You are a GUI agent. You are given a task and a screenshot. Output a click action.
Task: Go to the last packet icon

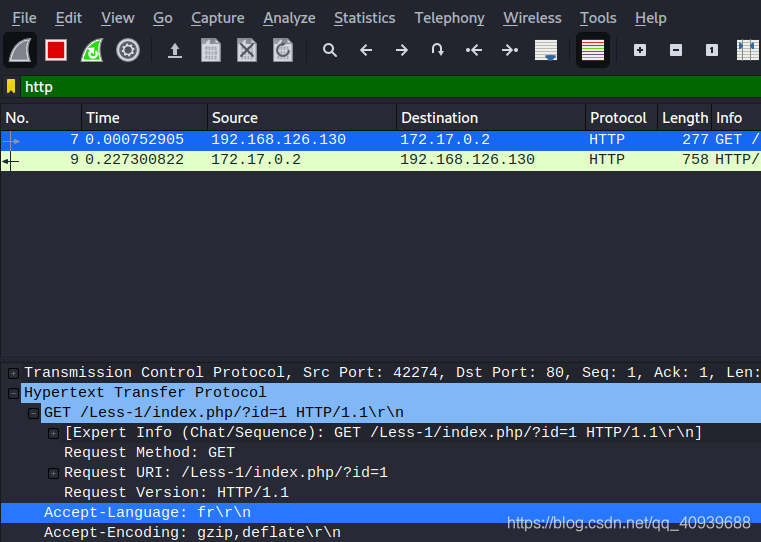pyautogui.click(x=510, y=50)
